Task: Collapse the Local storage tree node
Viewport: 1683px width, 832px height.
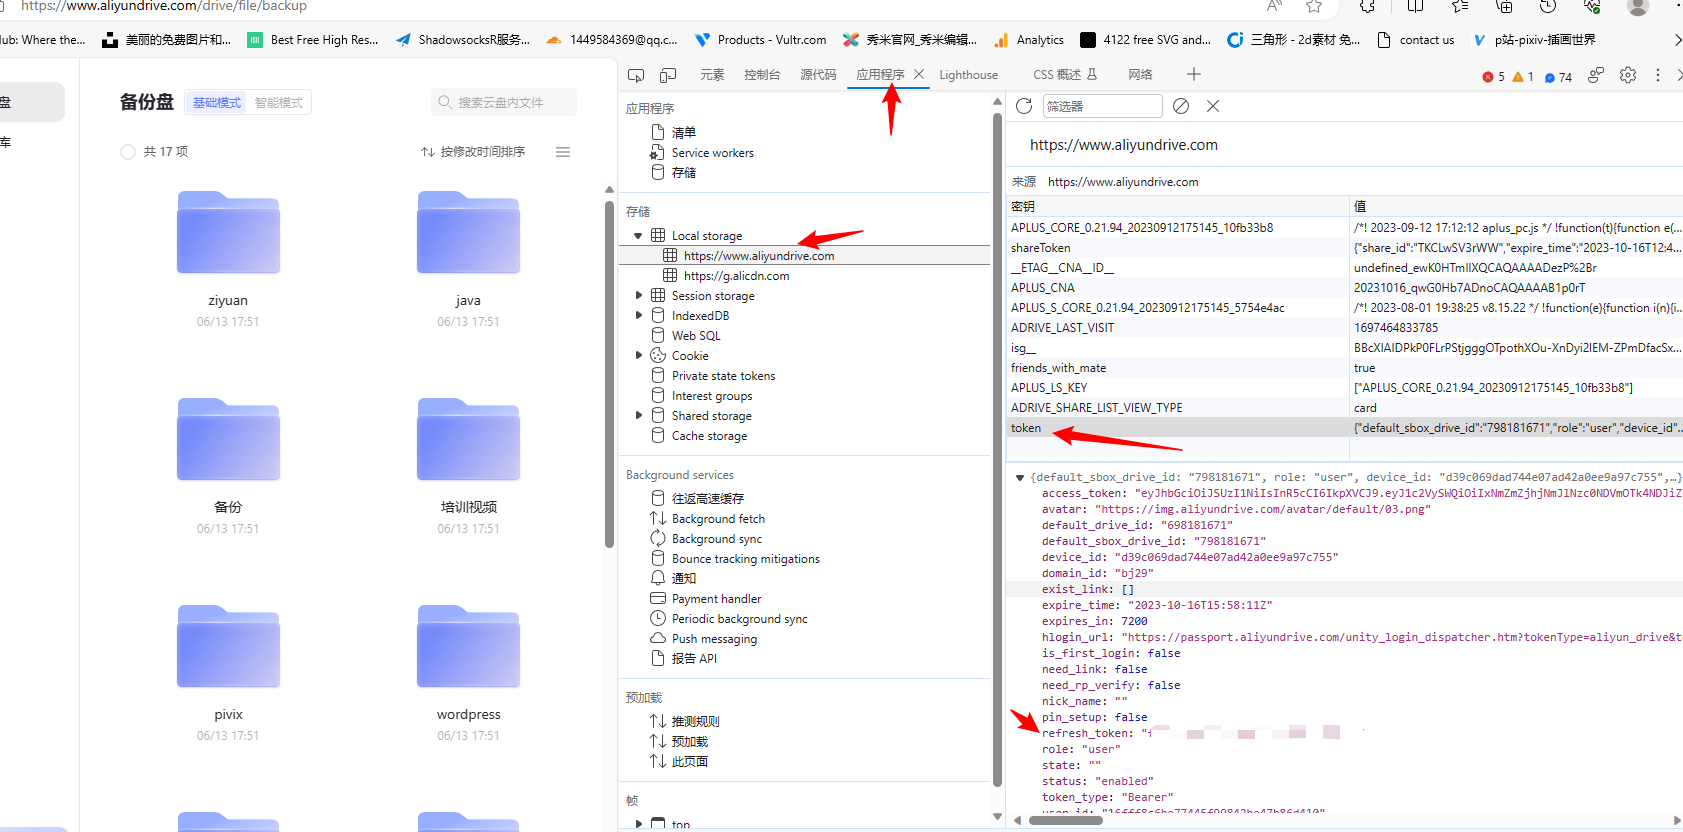Action: pos(638,236)
